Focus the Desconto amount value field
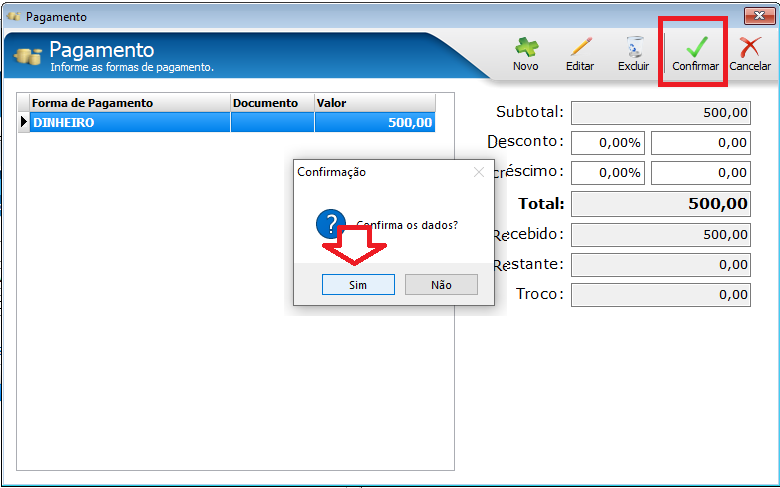780x488 pixels. coord(700,143)
